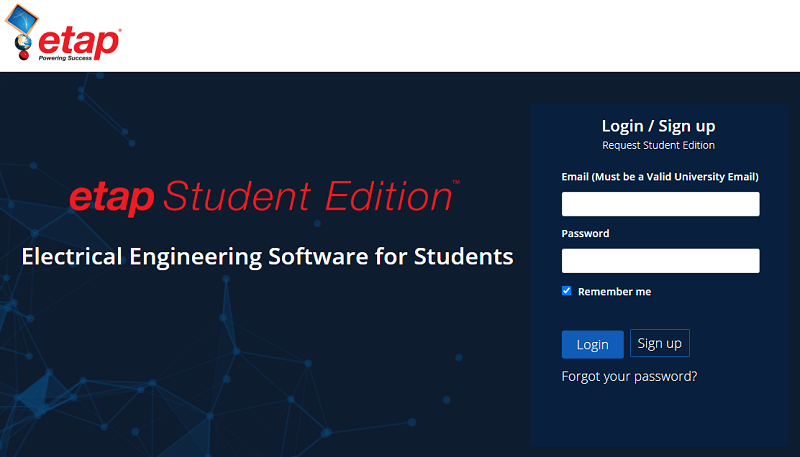800x457 pixels.
Task: Click the 'Remember me' label text
Action: 614,291
